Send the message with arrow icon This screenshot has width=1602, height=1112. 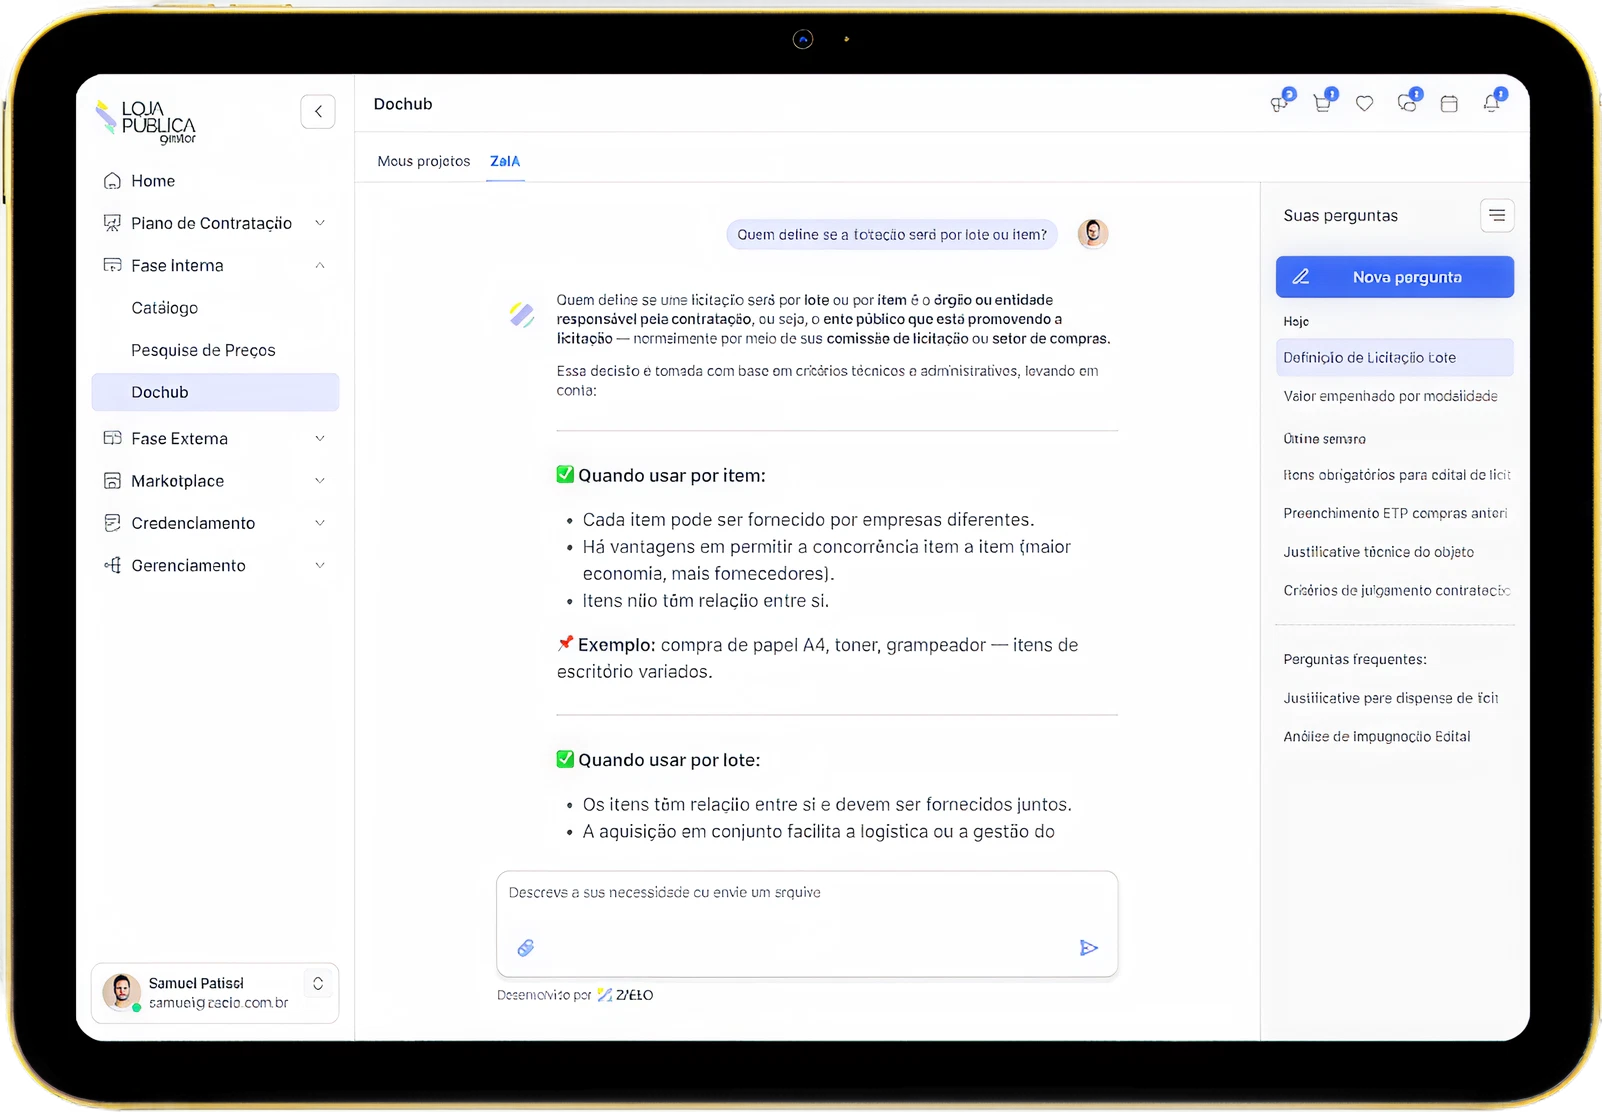point(1089,948)
